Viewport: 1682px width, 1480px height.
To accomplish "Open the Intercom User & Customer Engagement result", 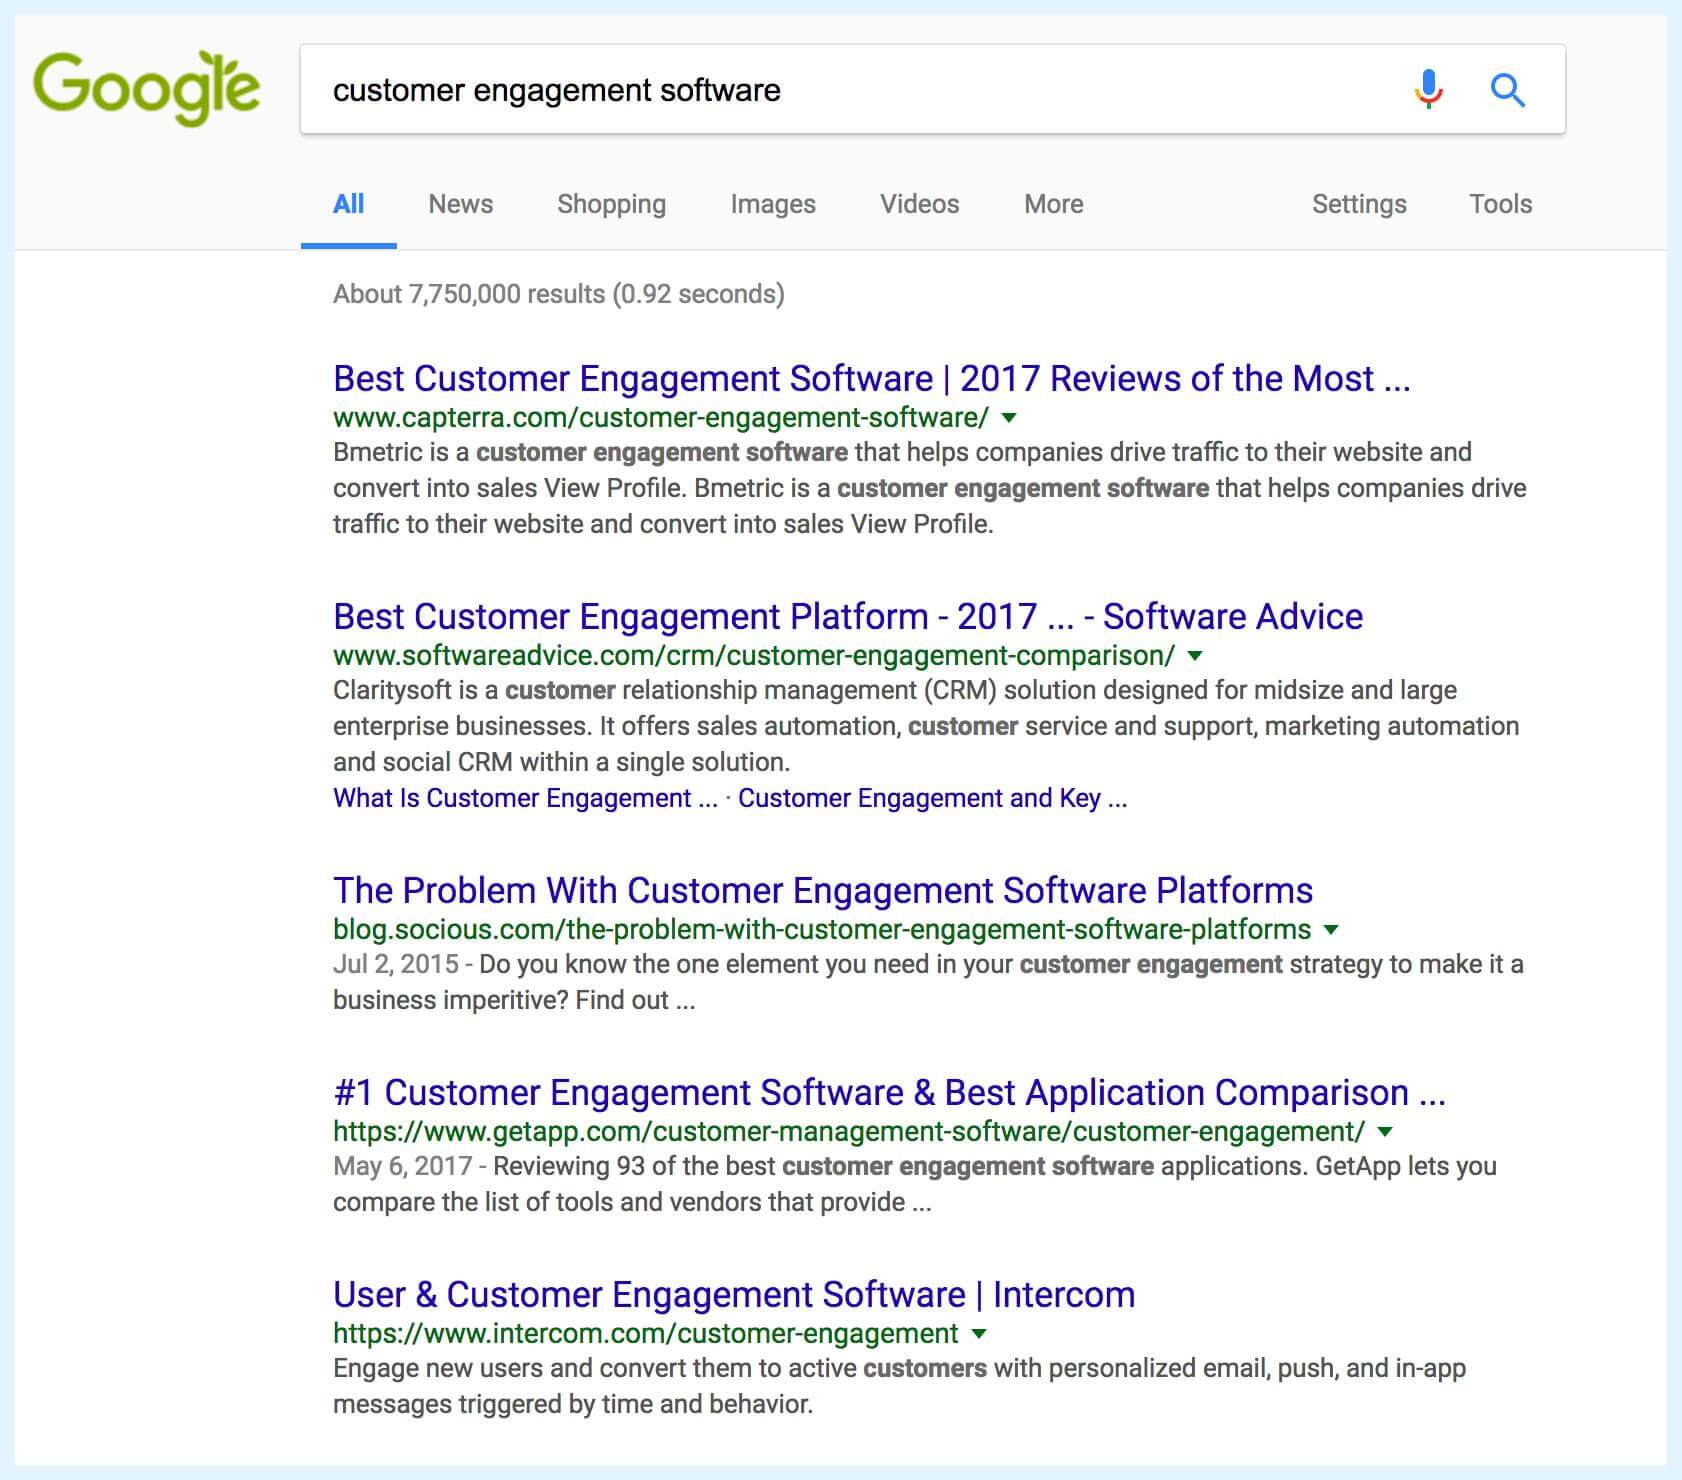I will 733,1295.
